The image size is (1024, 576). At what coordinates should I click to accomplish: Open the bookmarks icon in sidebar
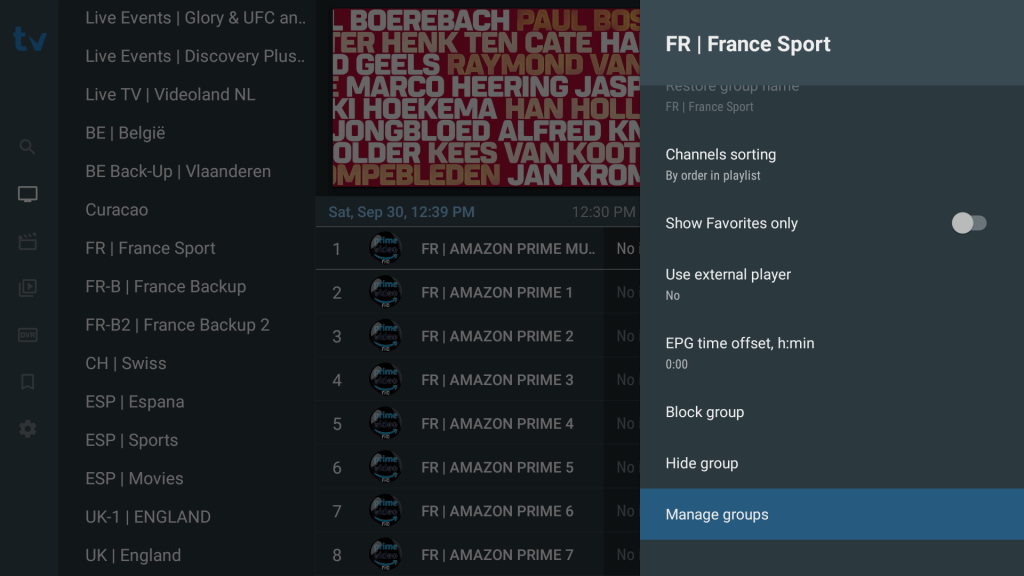point(28,381)
